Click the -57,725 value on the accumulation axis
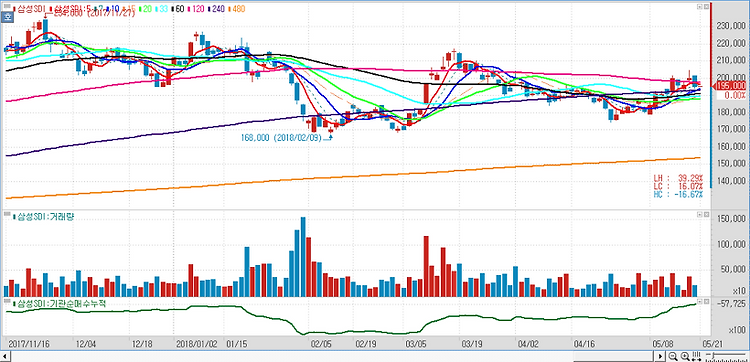 click(x=730, y=303)
